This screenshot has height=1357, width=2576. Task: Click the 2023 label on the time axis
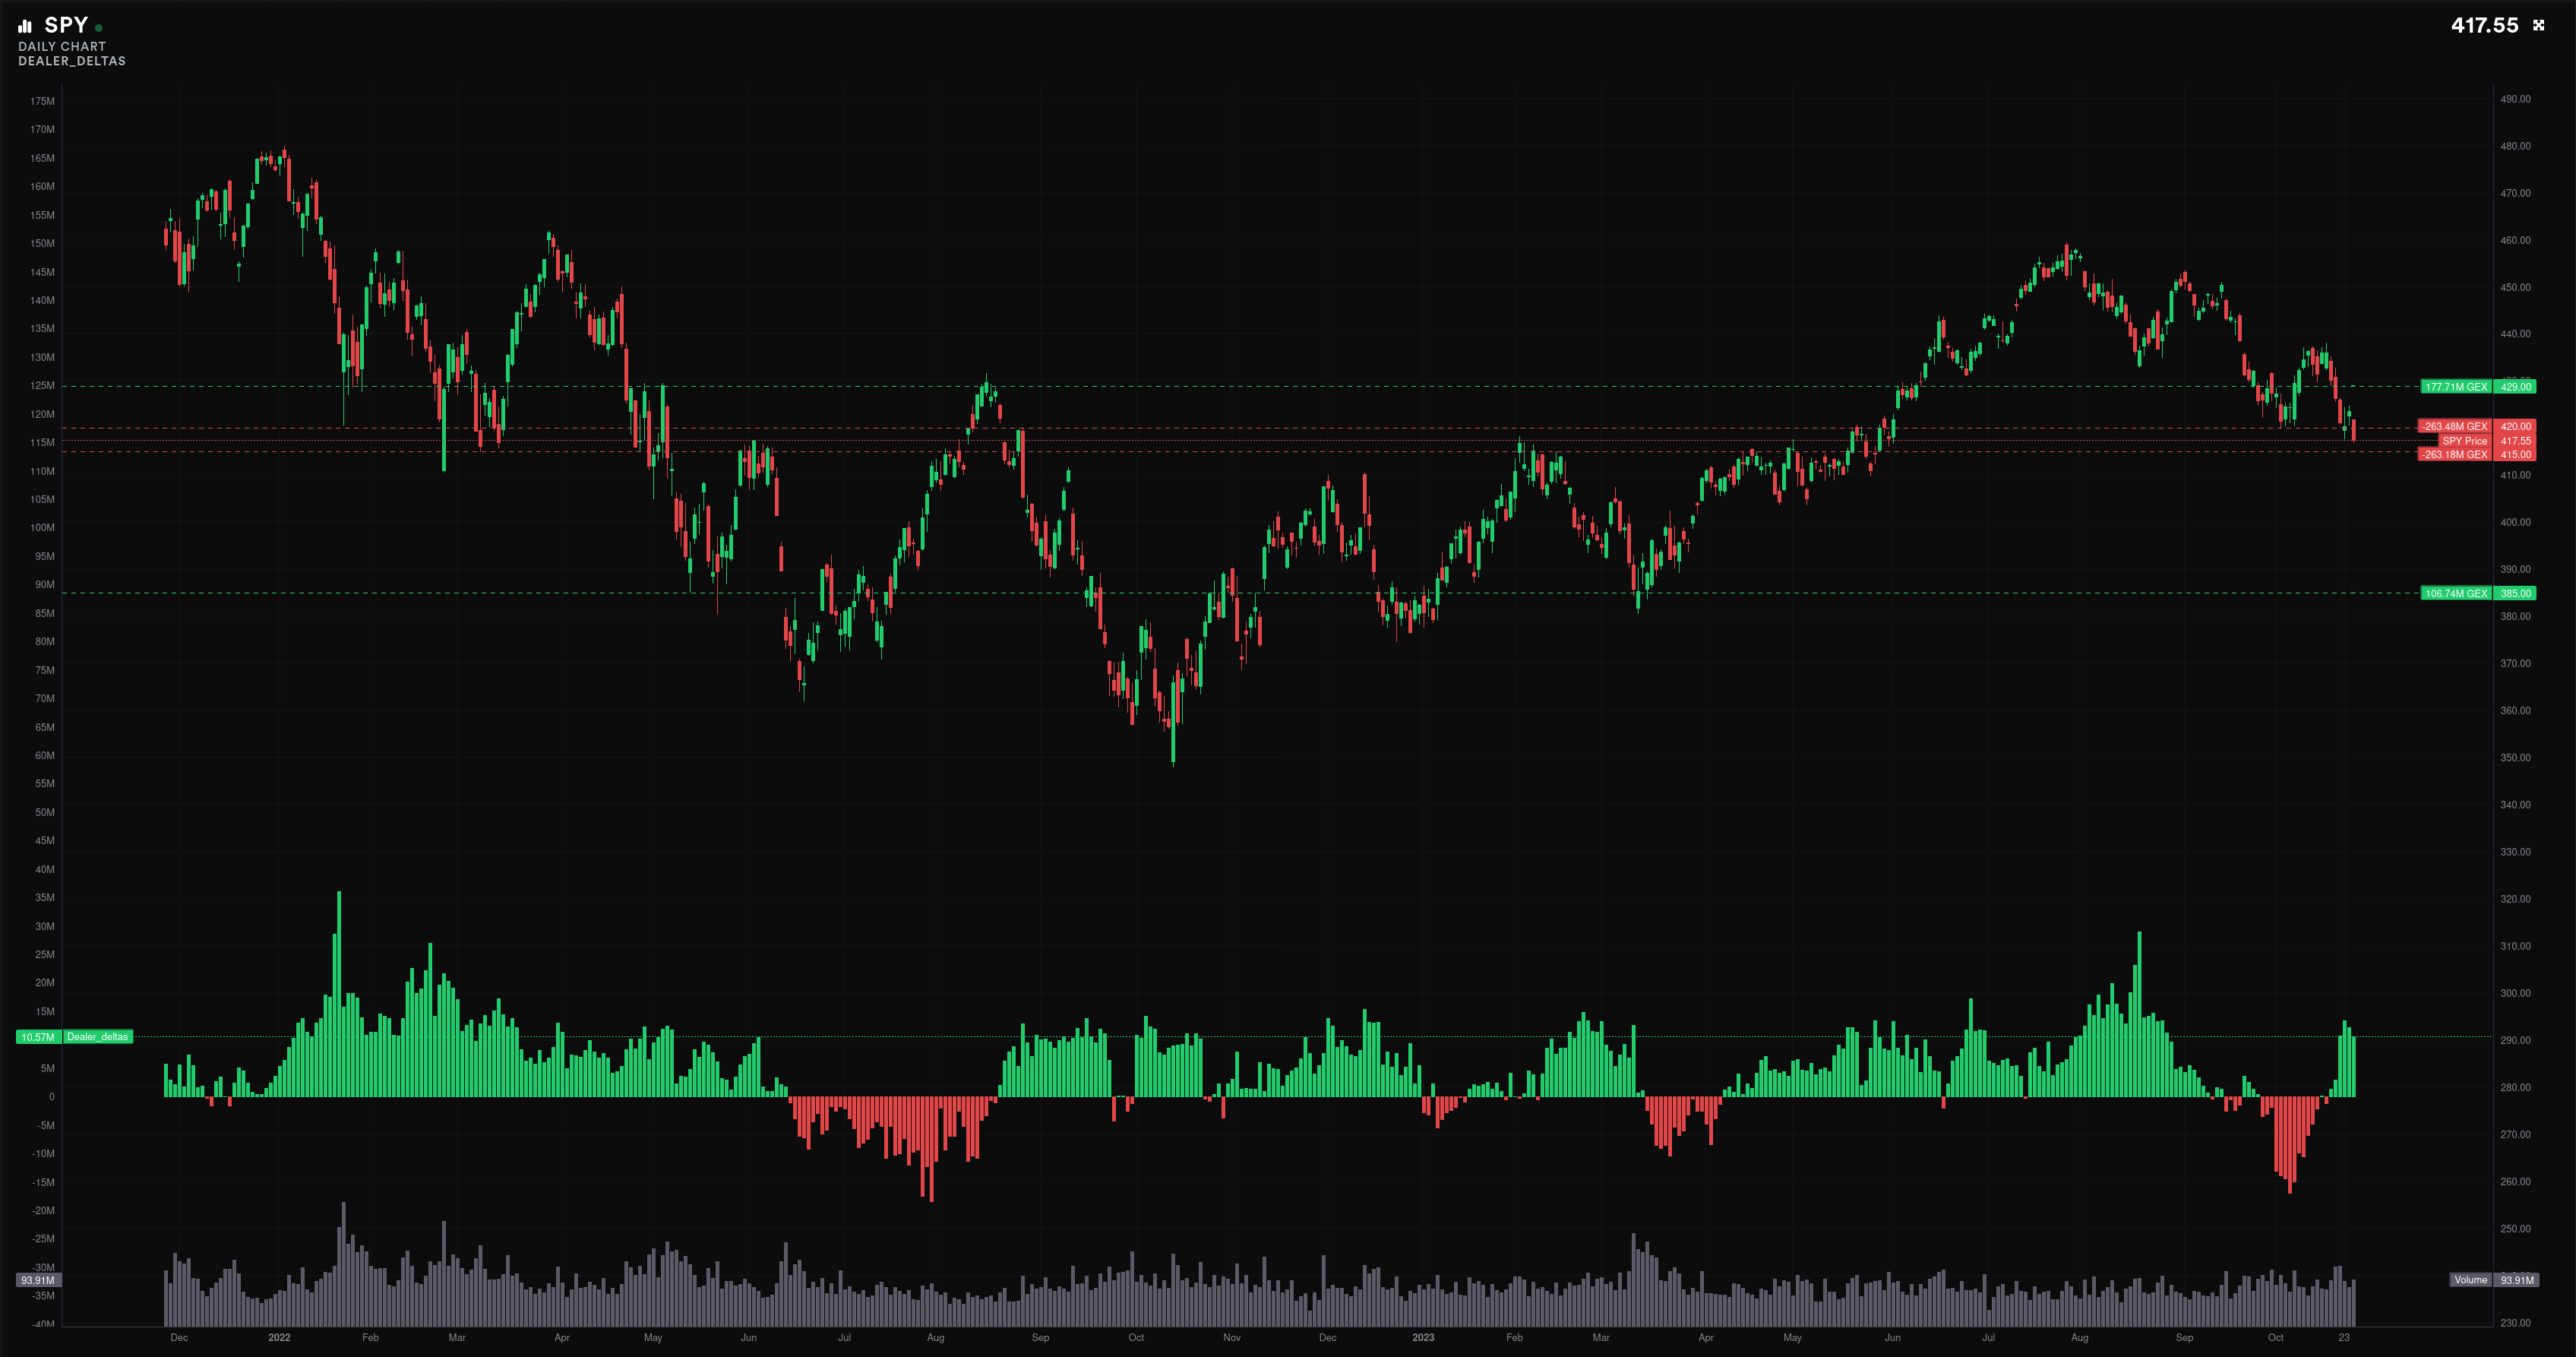click(1423, 1337)
